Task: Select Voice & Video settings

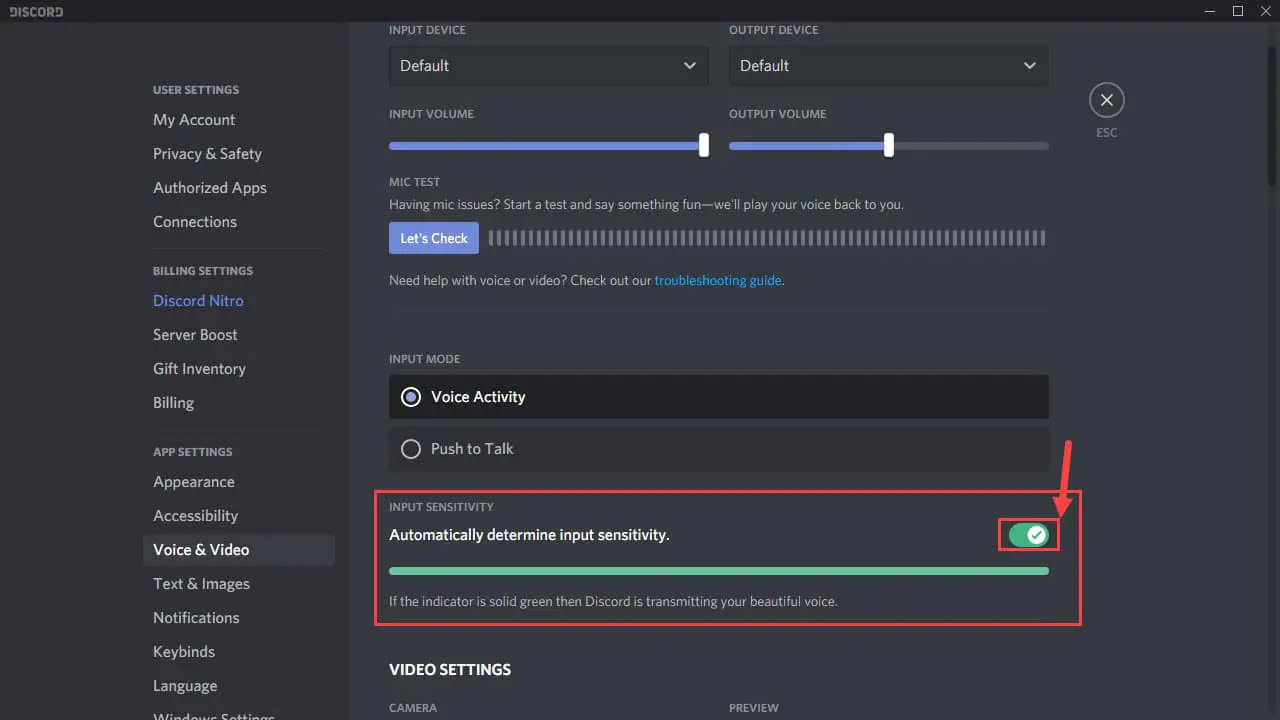Action: pos(238,550)
